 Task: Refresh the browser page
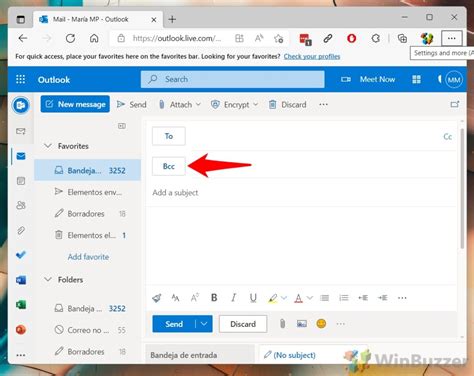click(70, 38)
